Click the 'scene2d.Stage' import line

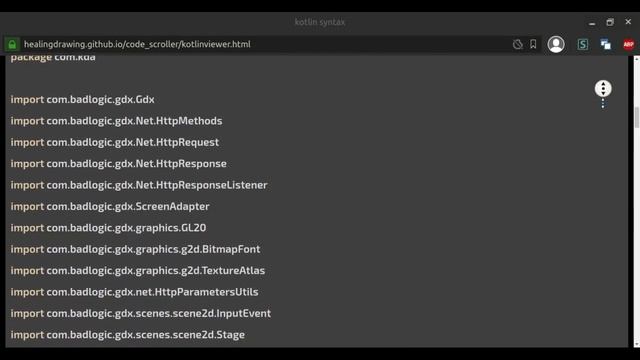point(128,335)
